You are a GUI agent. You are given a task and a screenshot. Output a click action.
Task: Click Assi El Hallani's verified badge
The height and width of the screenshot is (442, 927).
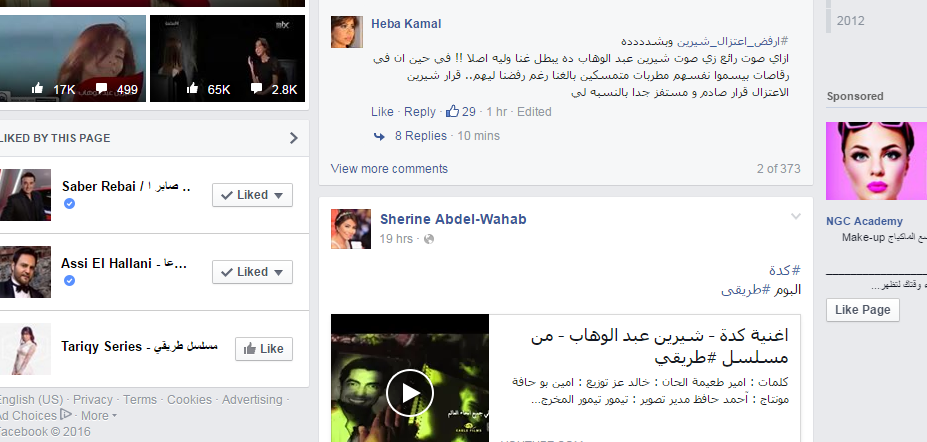point(69,280)
